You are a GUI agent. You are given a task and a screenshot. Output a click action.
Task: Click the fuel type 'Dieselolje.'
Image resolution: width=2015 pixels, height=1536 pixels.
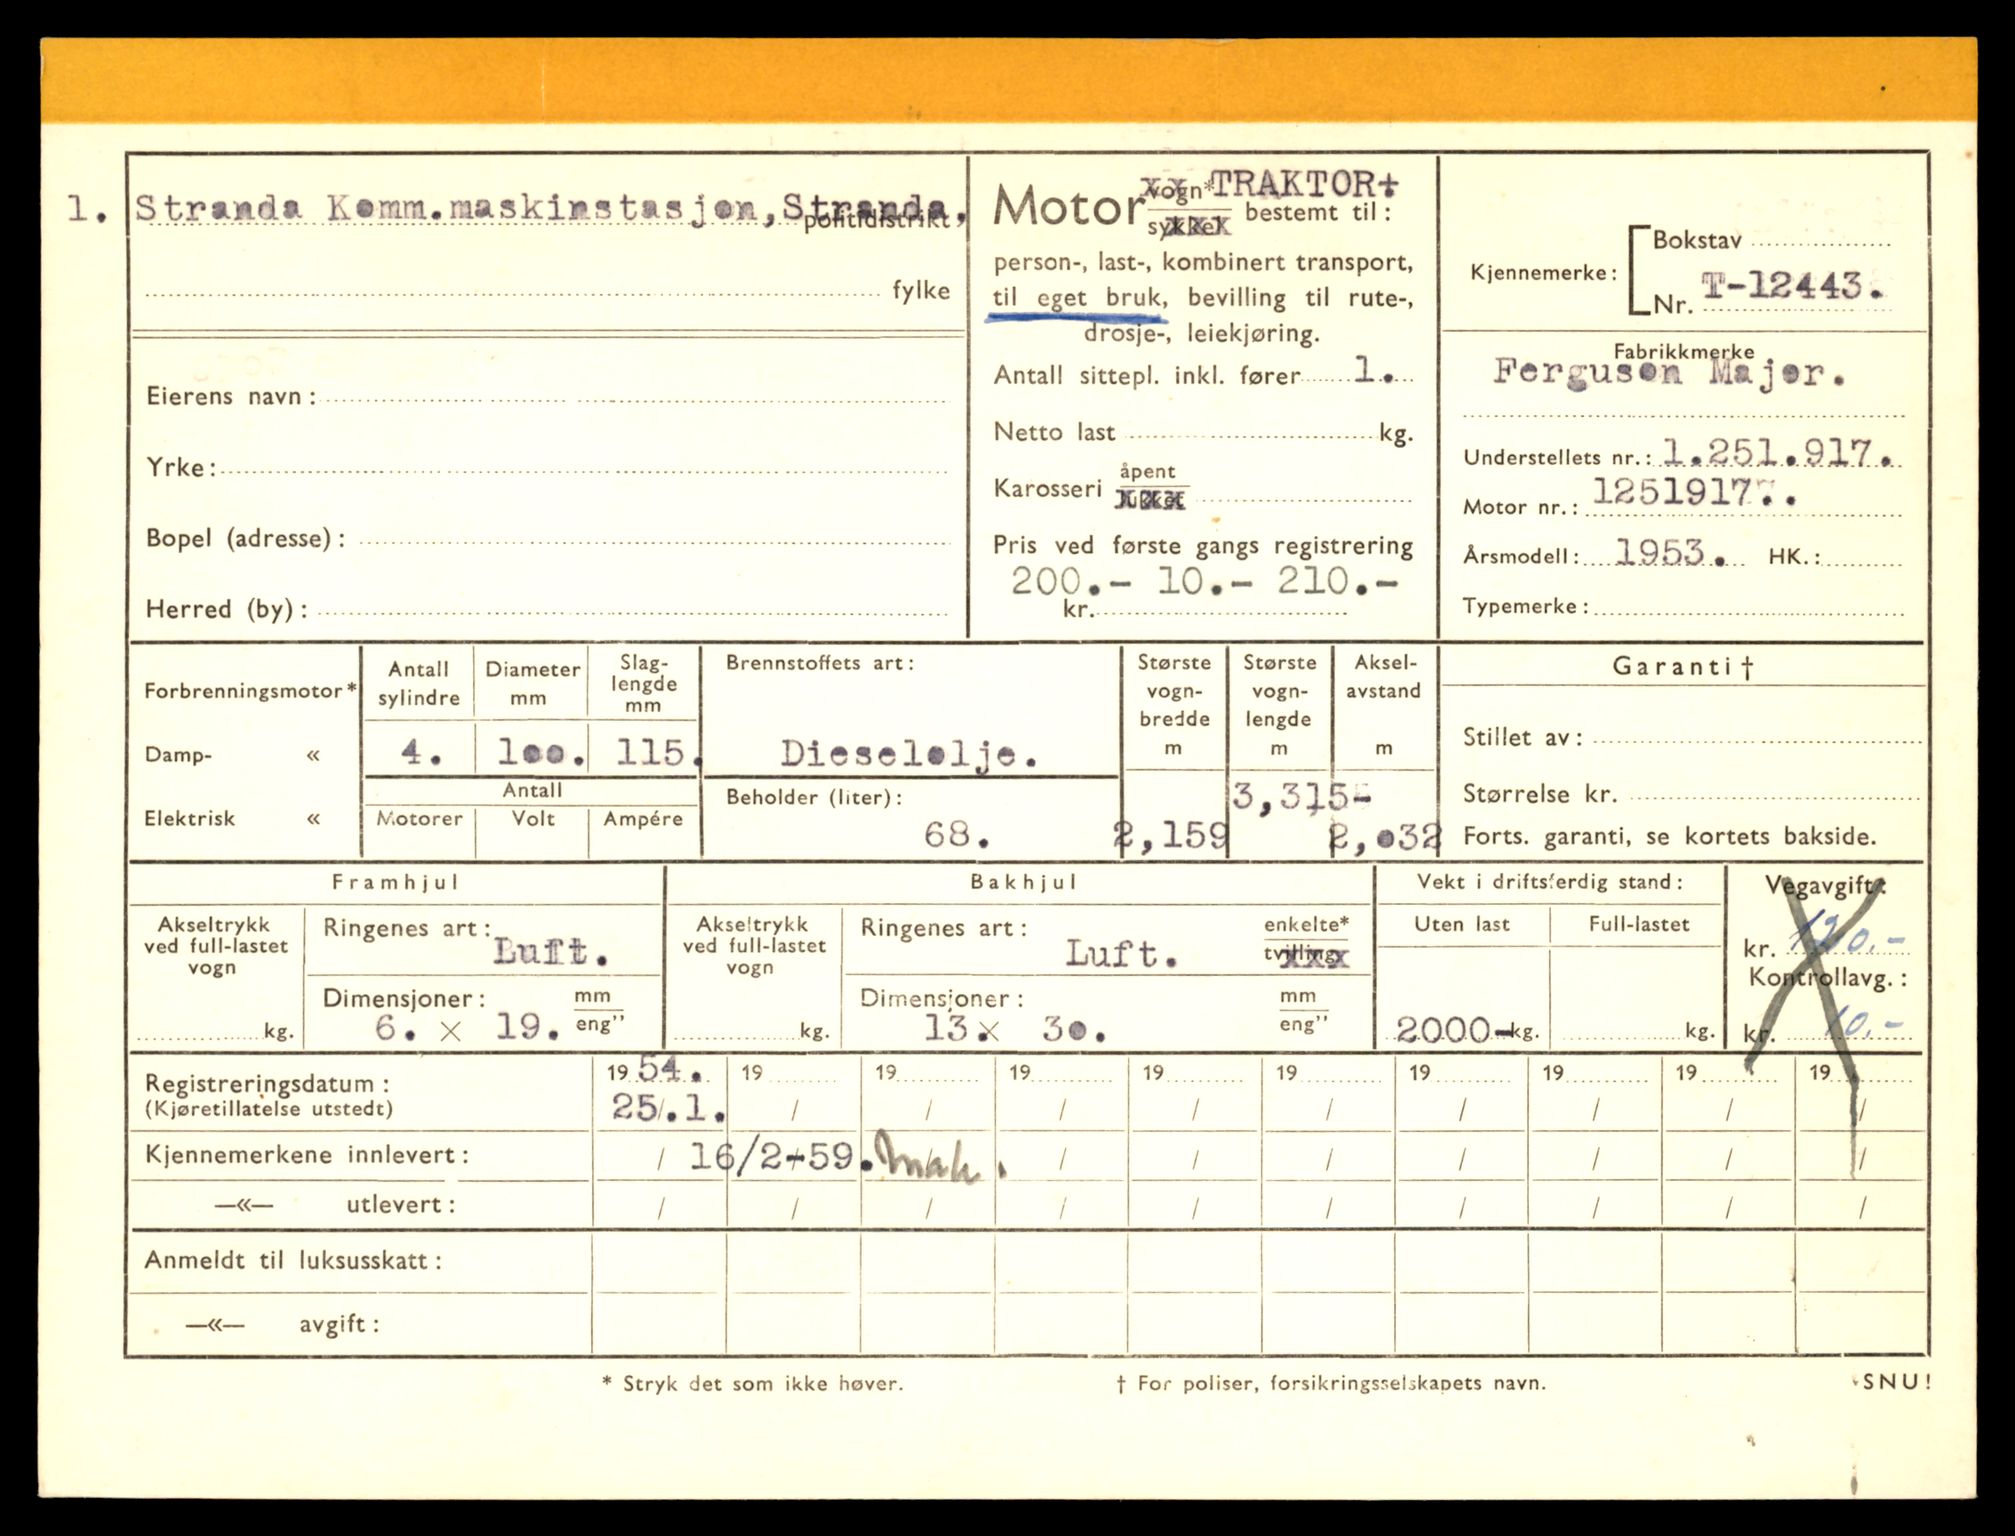pos(908,753)
